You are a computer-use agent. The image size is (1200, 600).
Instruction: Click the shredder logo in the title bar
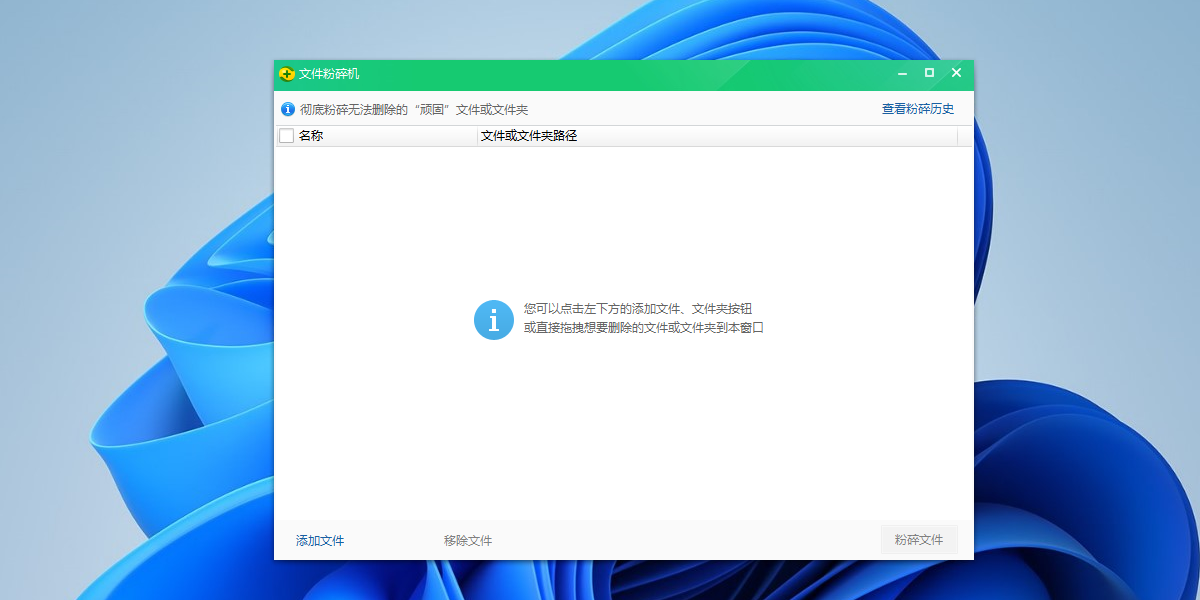coord(286,73)
